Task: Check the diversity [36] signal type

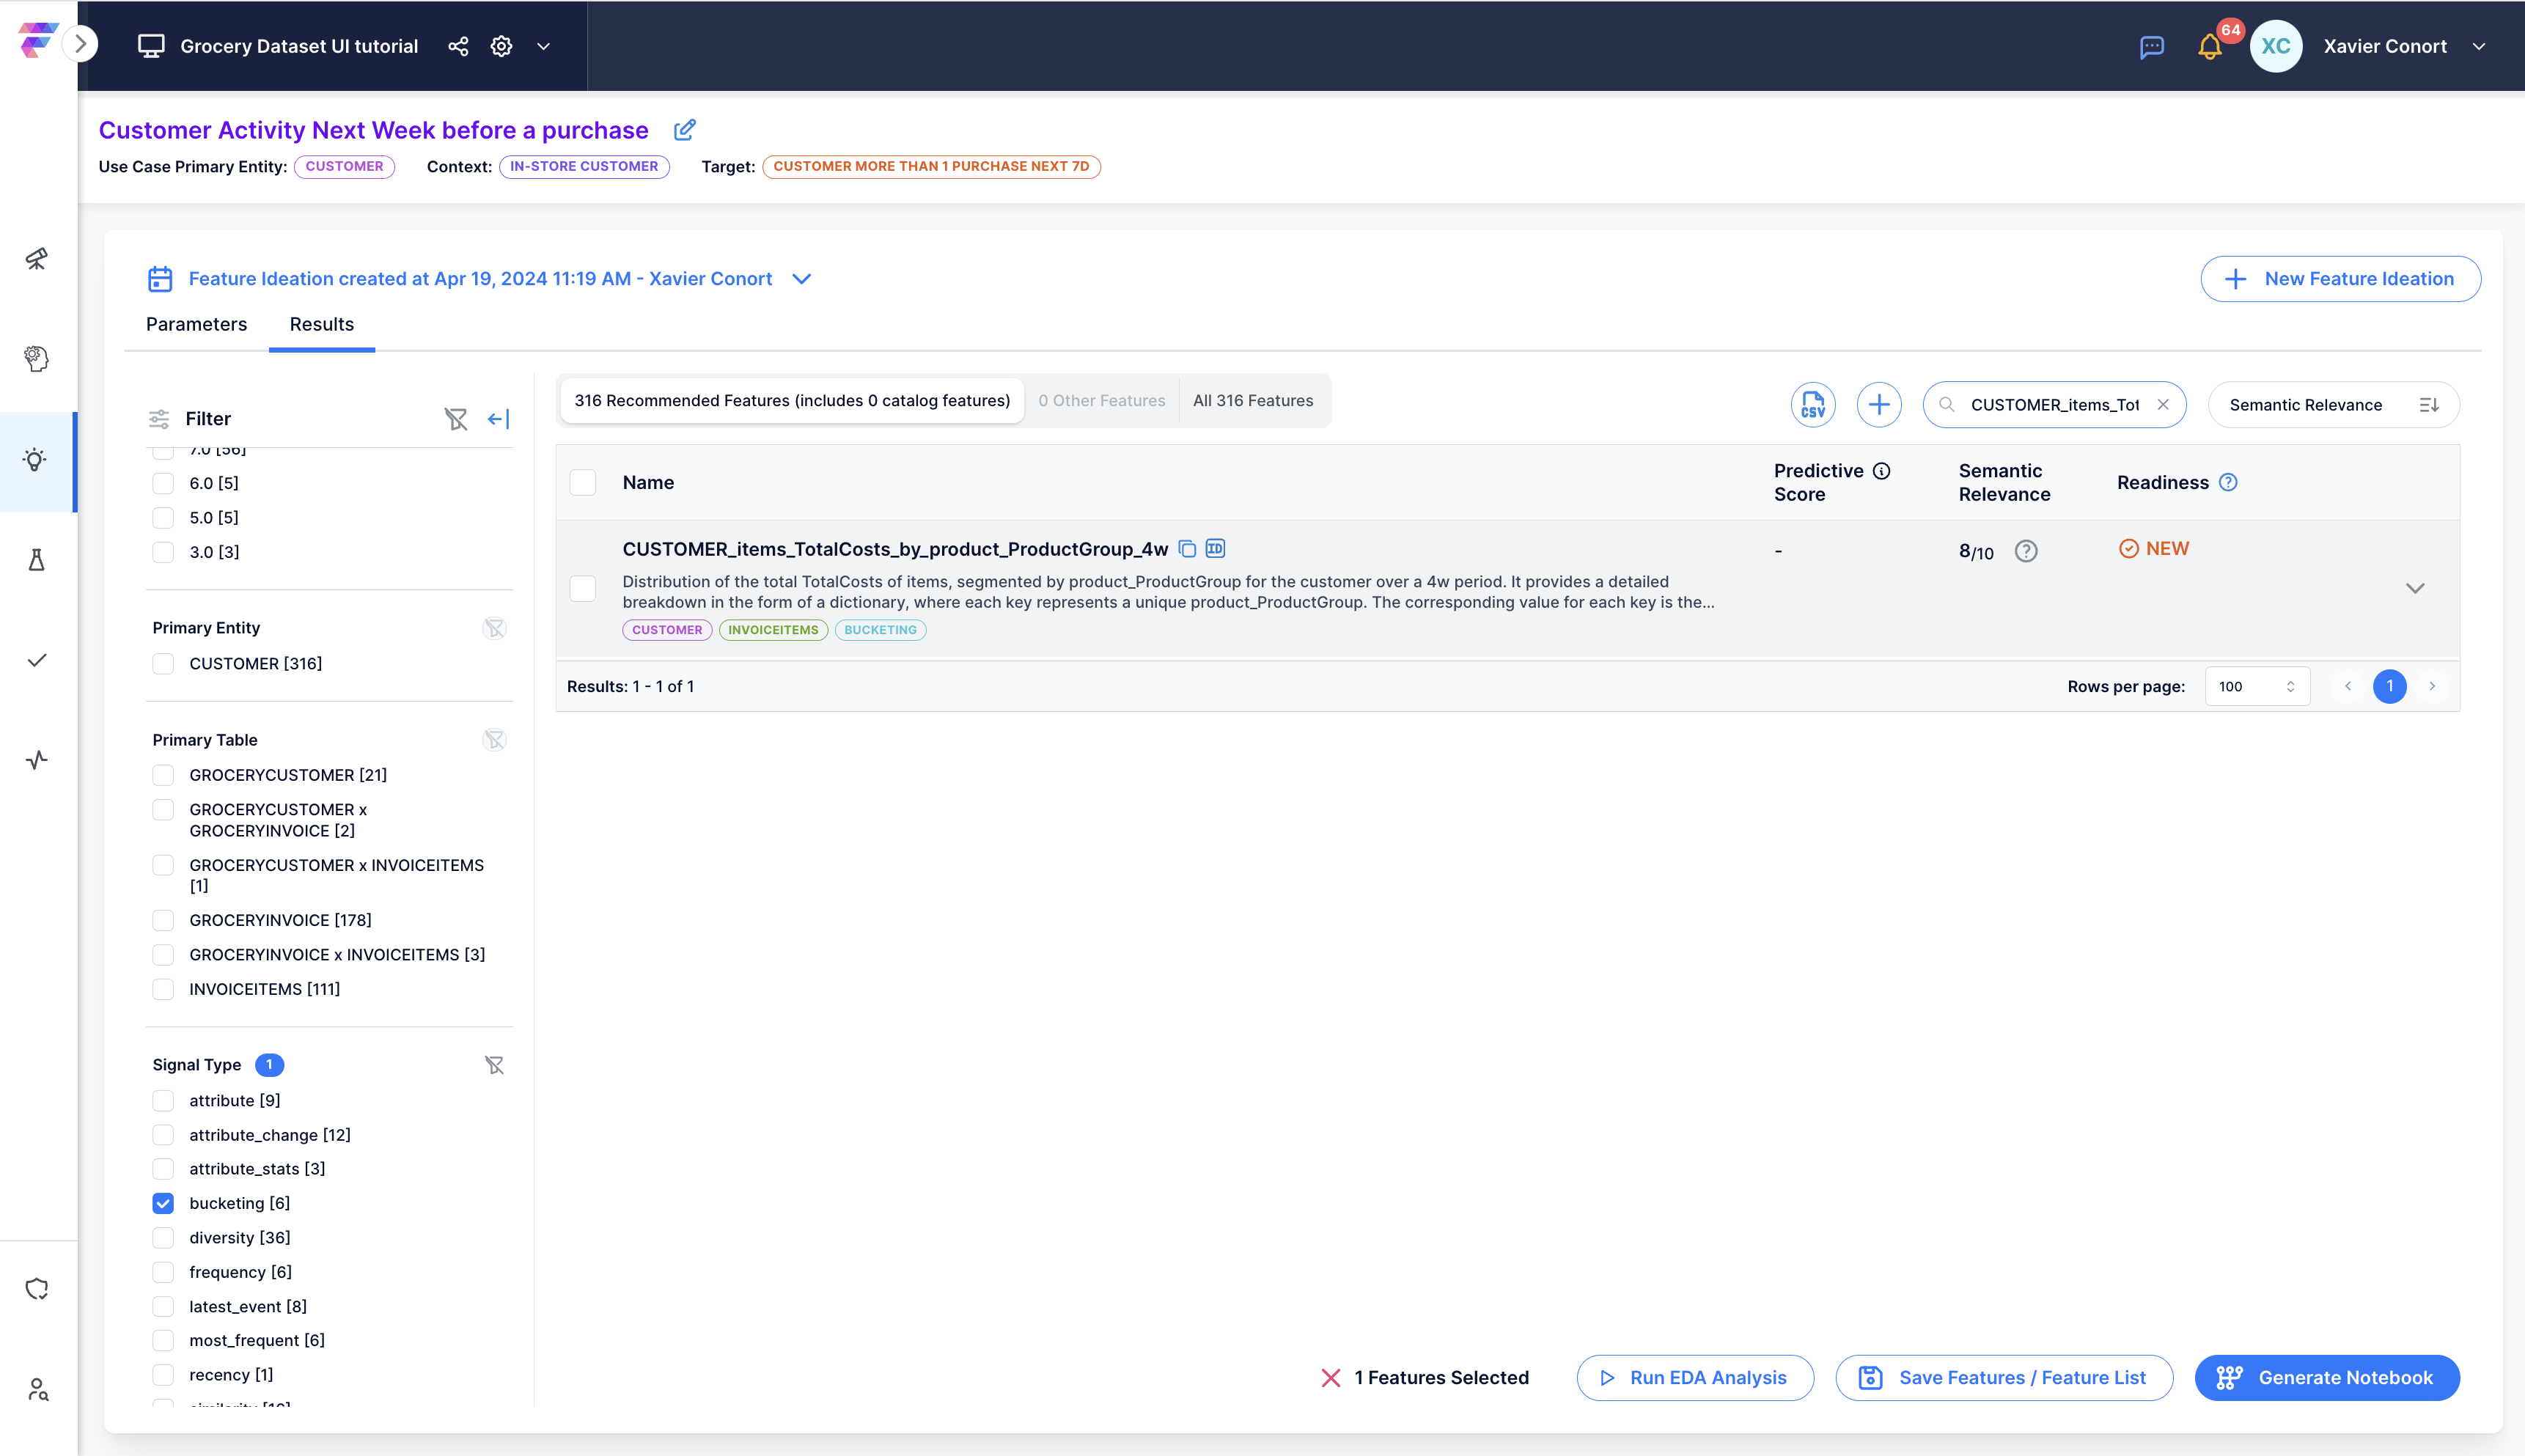Action: pyautogui.click(x=163, y=1238)
